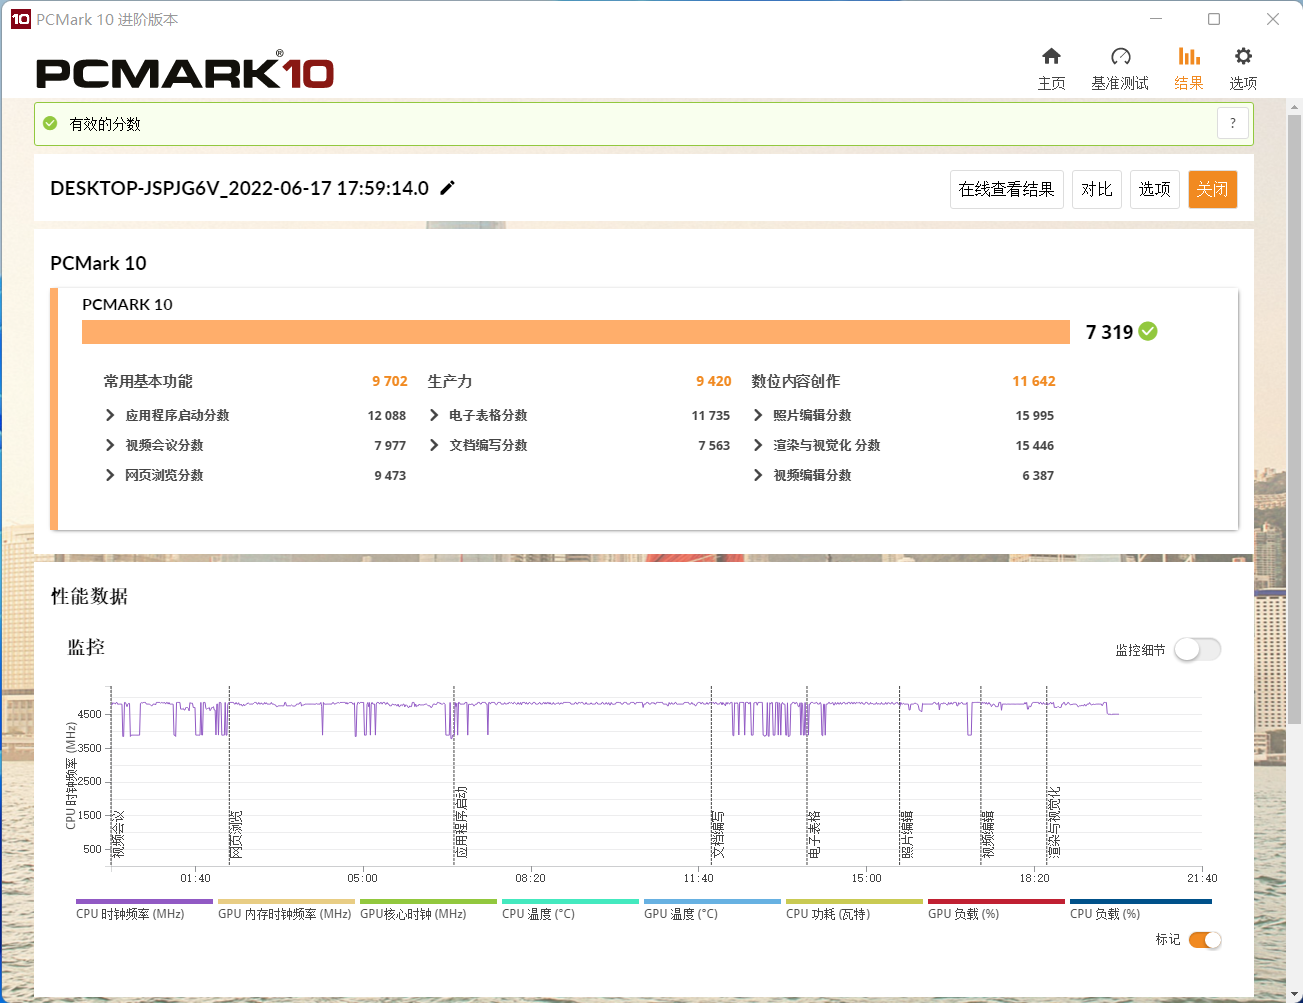Click the 渲染与视觉化 timeline marker
1303x1003 pixels.
tap(1055, 822)
